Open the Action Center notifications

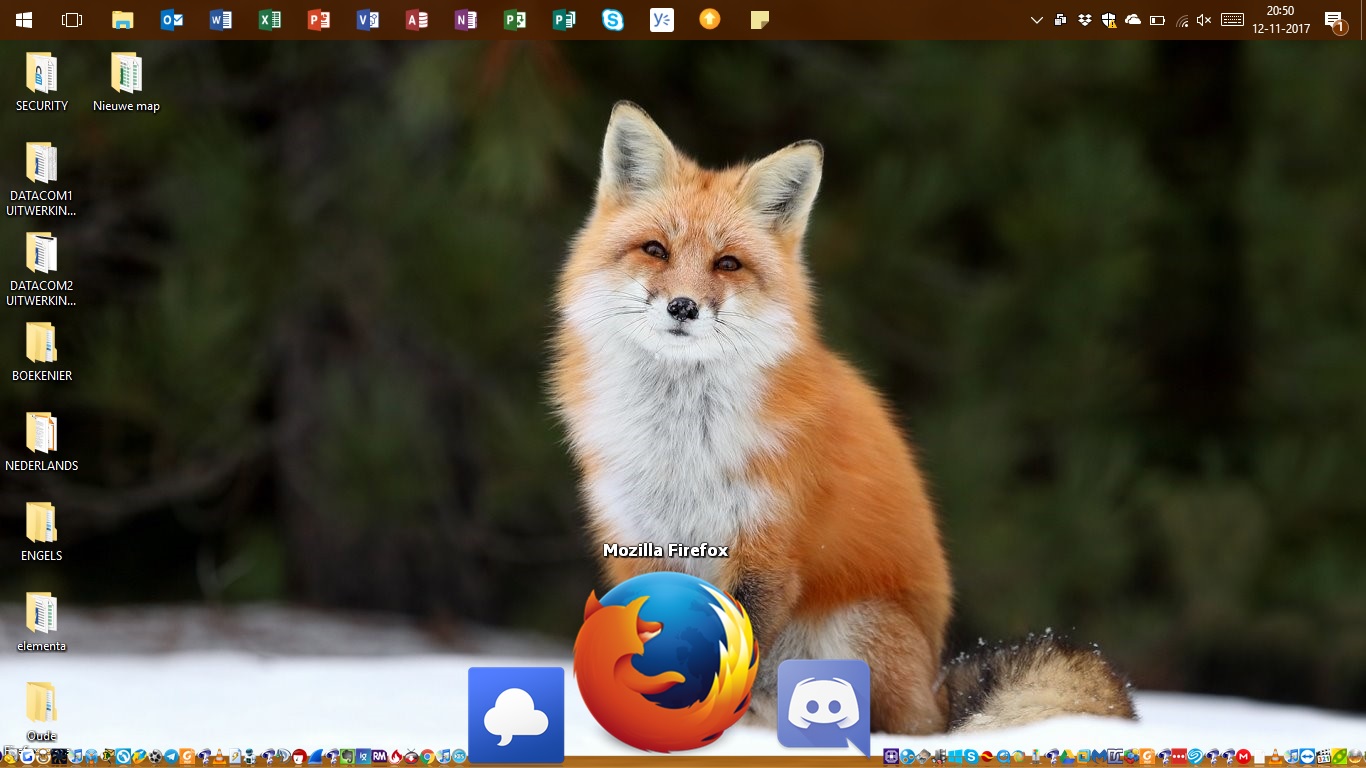(1334, 20)
